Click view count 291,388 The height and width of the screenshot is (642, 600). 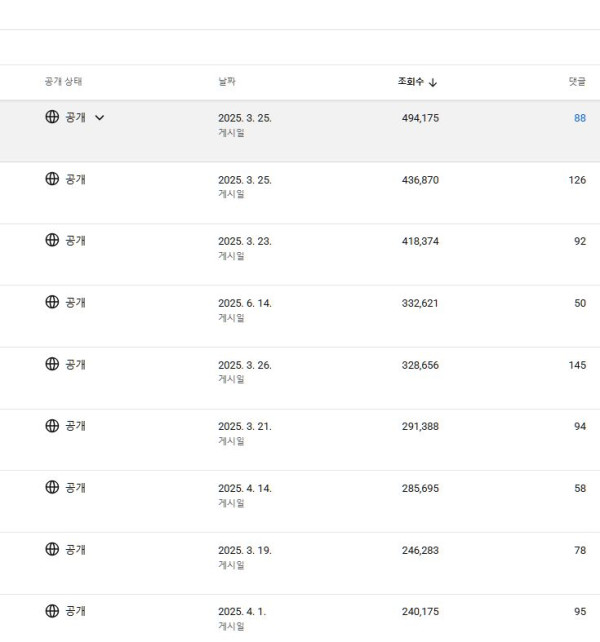coord(420,427)
